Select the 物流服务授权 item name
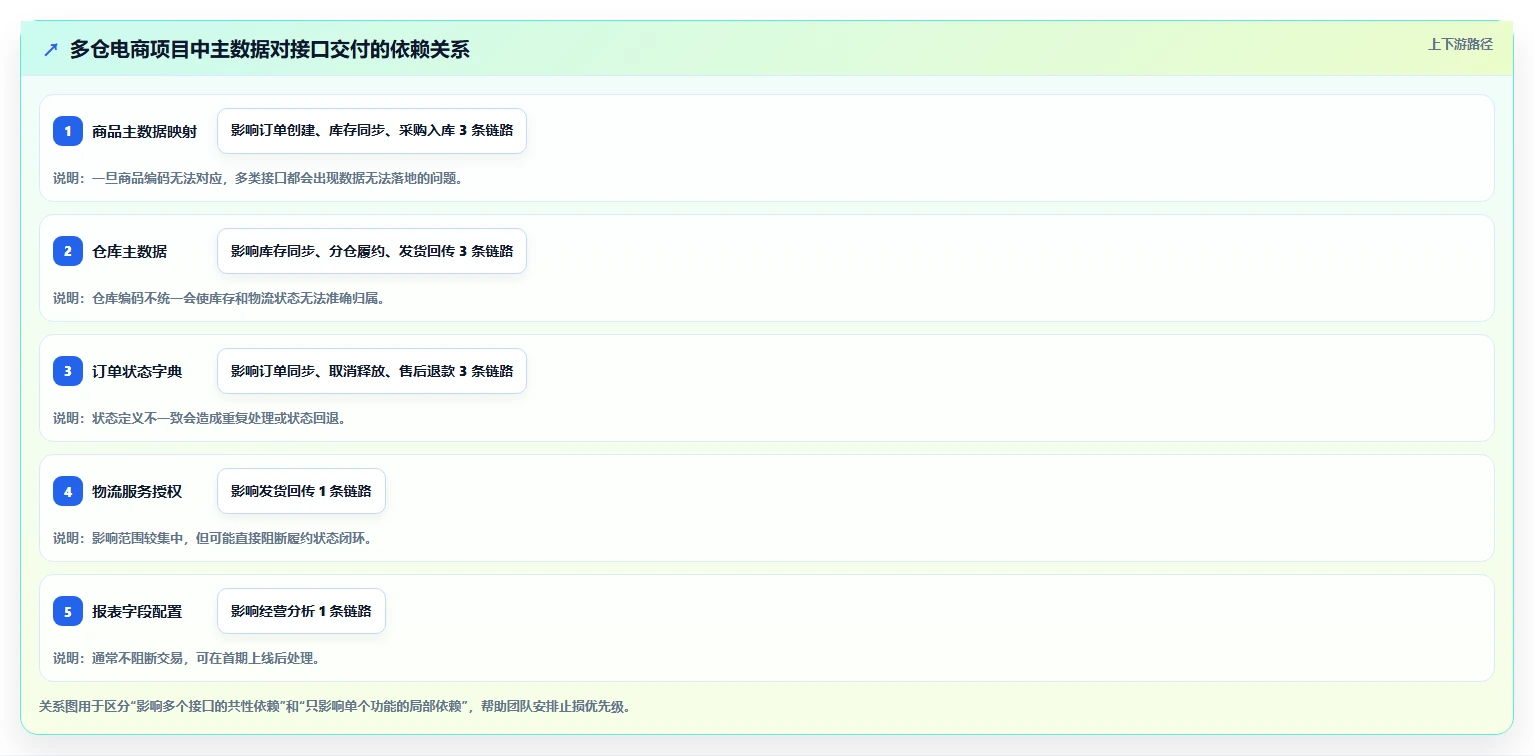Viewport: 1534px width, 756px height. [137, 491]
